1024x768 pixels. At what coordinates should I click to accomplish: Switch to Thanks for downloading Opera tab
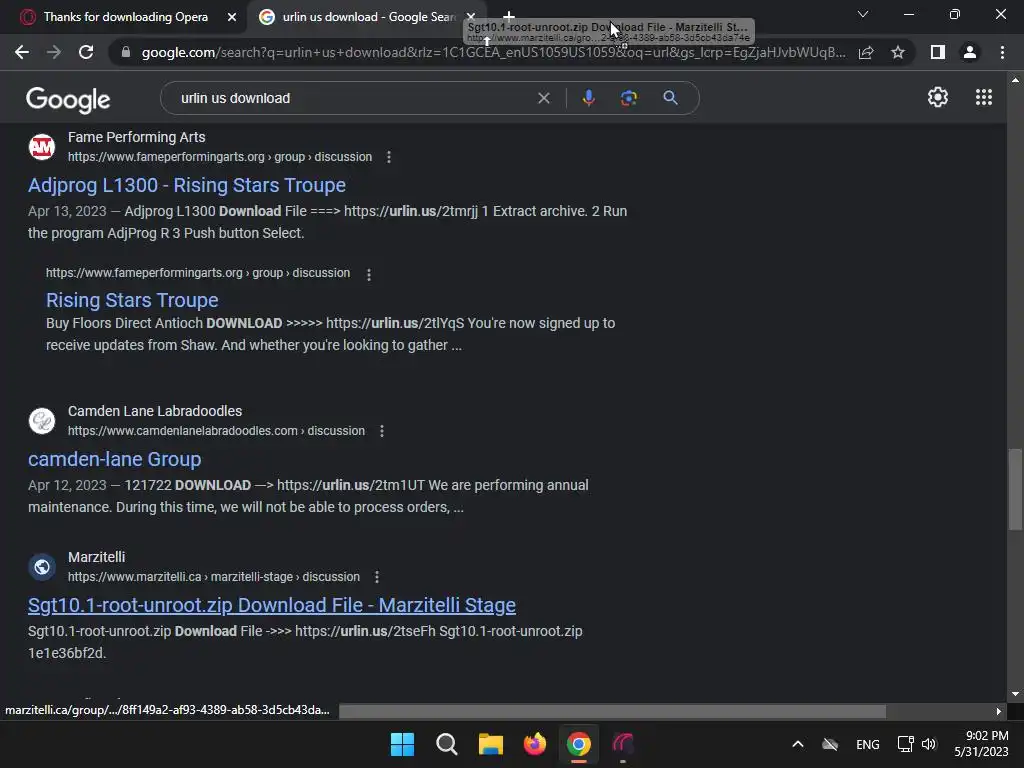point(125,17)
